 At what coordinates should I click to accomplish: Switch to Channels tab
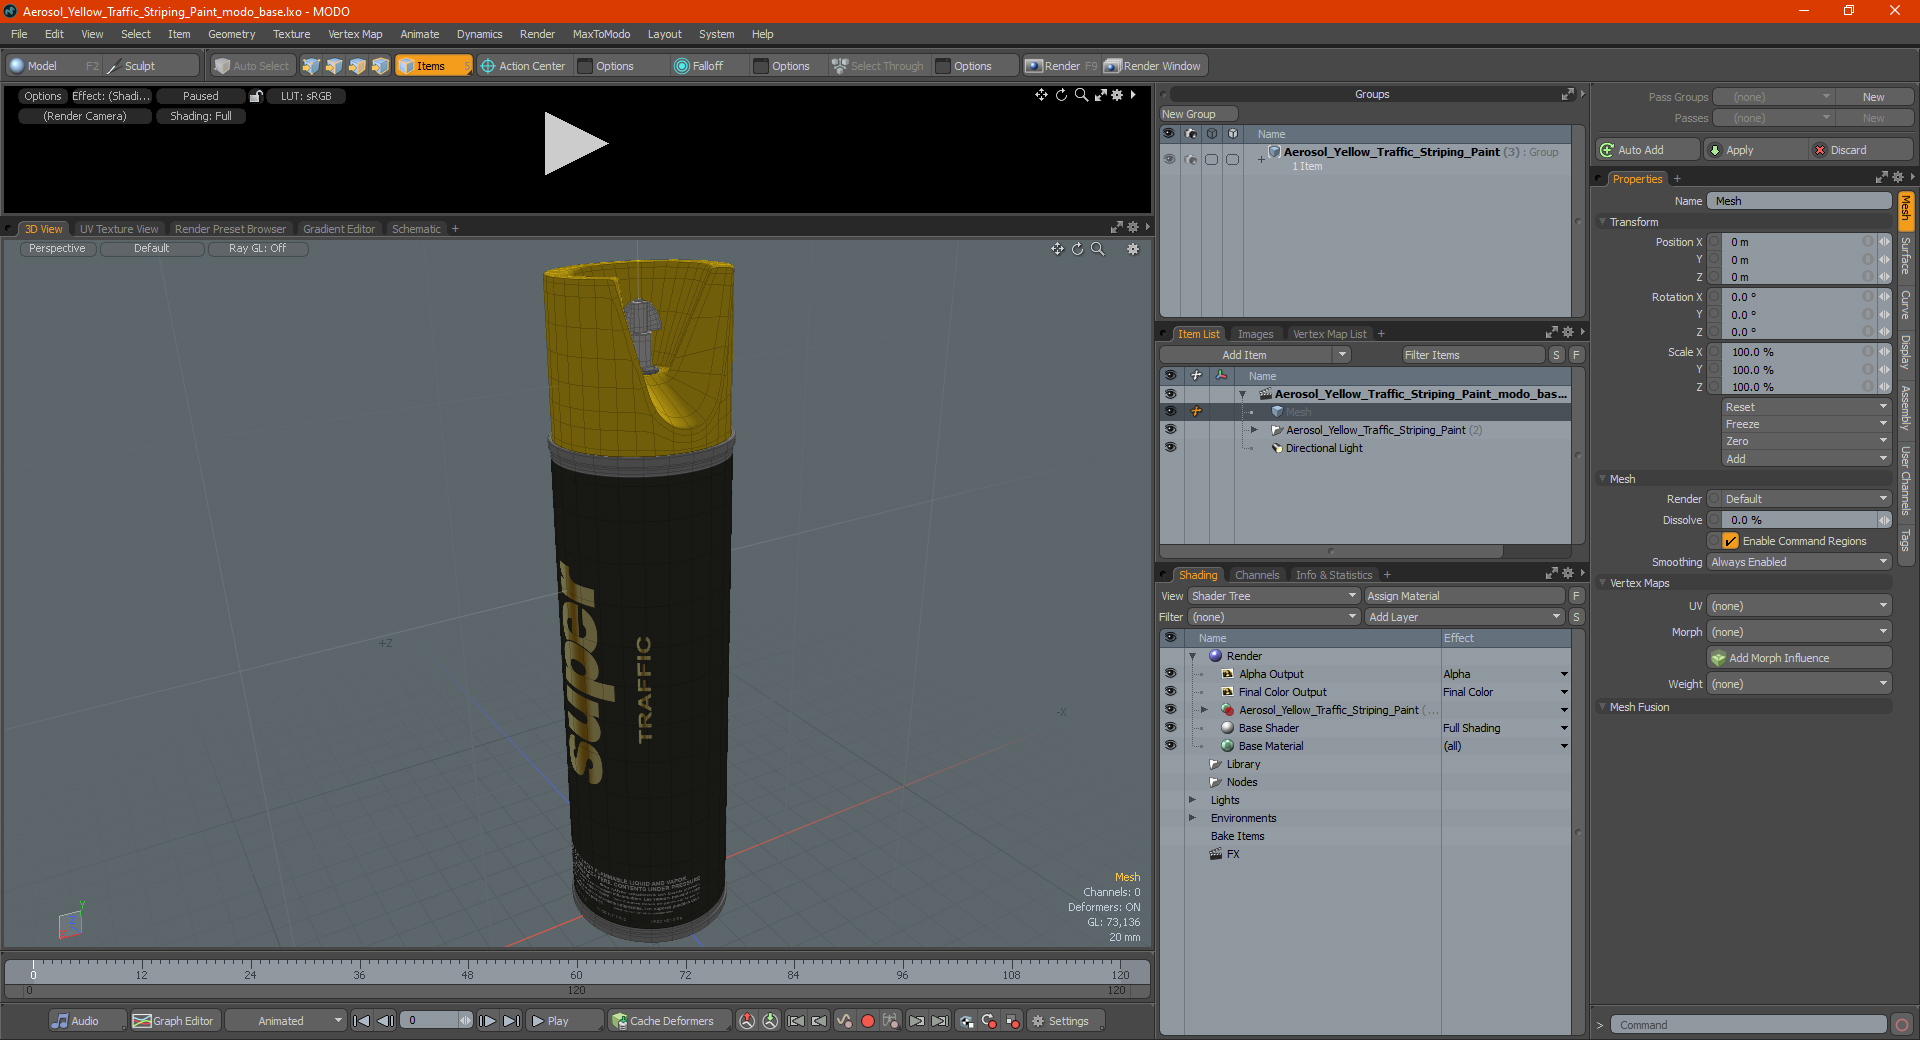click(1257, 575)
